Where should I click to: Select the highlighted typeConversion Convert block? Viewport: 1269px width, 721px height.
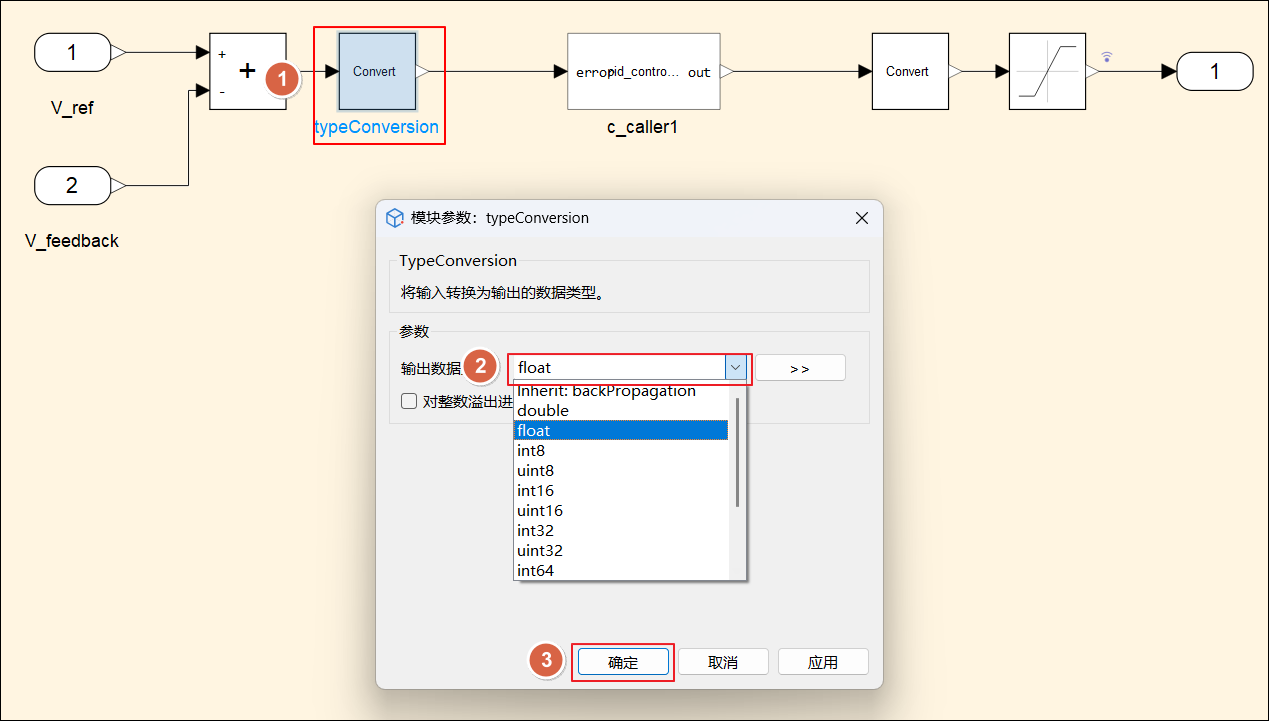point(377,72)
